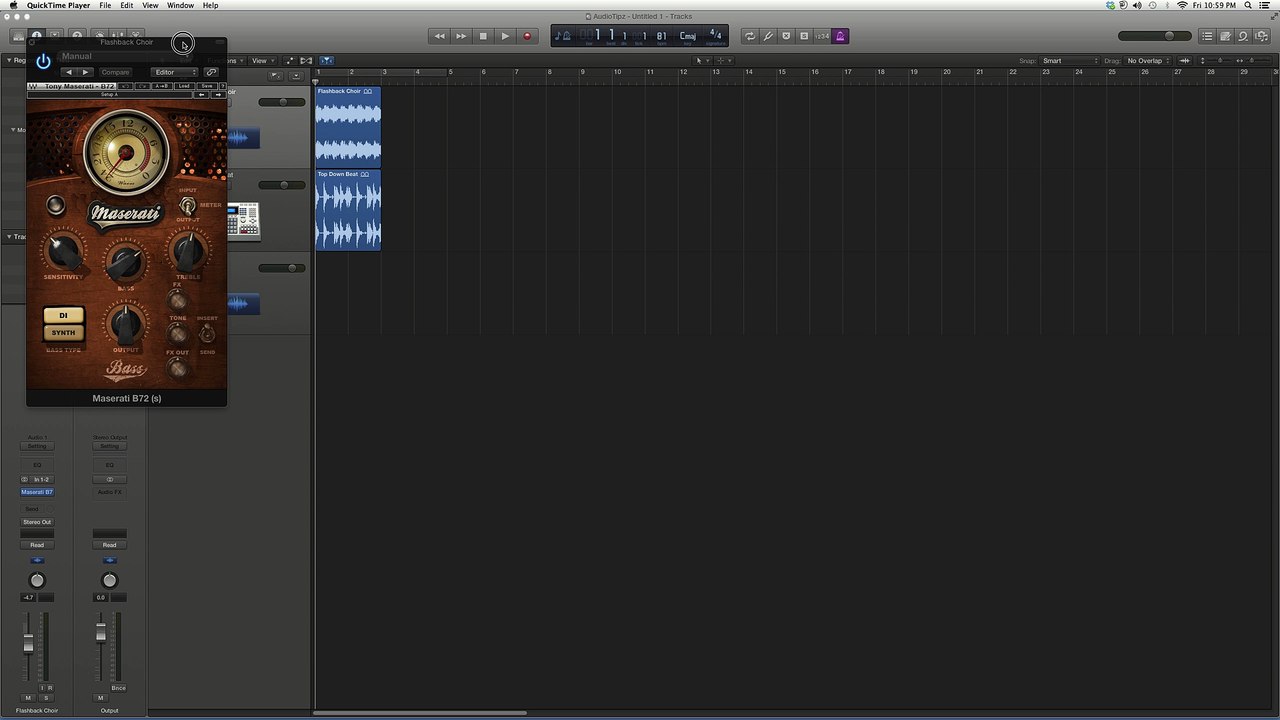Open Audio 1 channel Setting button
Screen dimensions: 1280x720
tap(37, 446)
